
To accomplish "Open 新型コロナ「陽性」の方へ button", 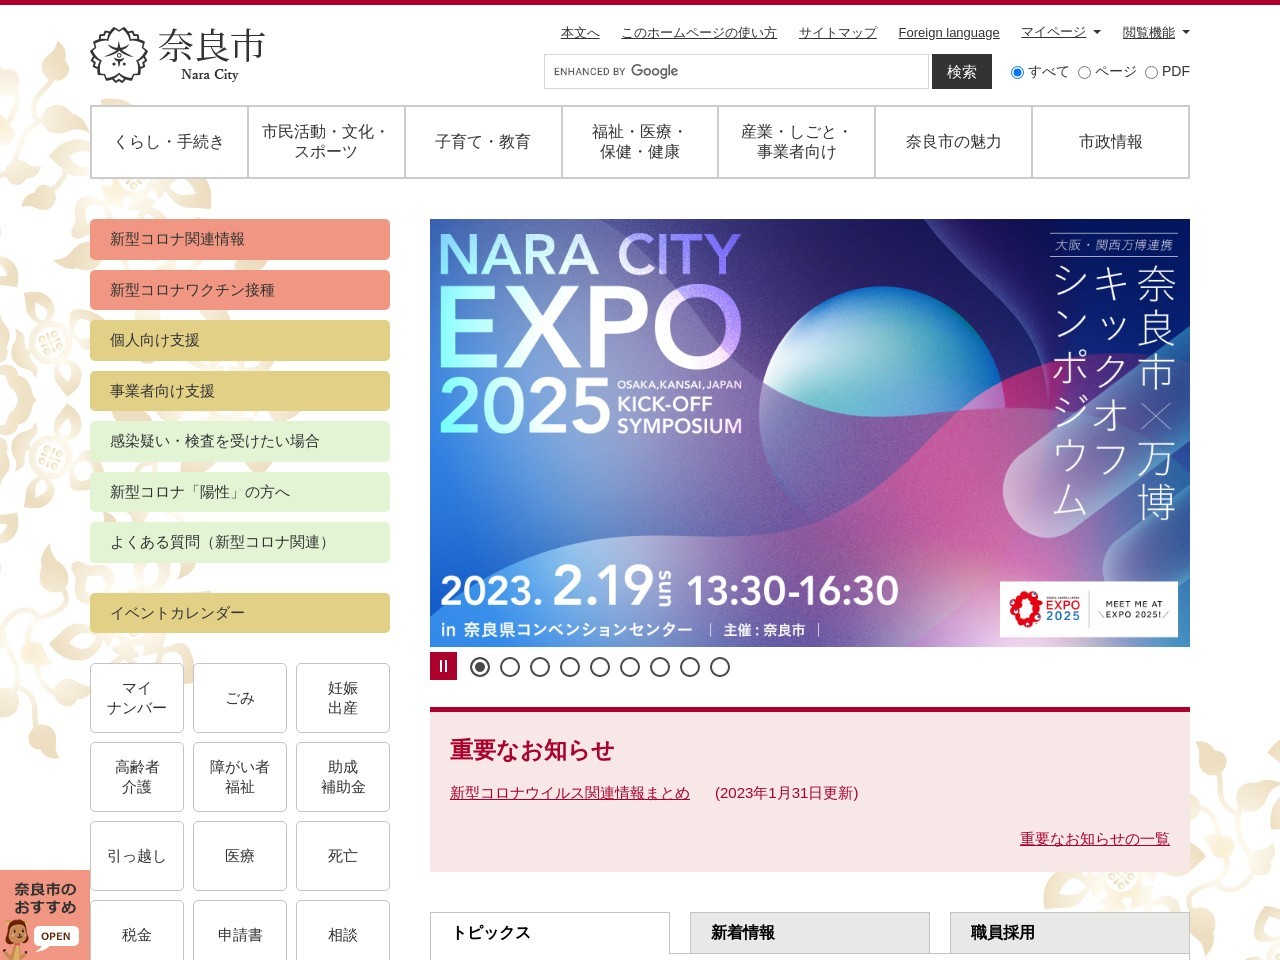I will point(240,492).
